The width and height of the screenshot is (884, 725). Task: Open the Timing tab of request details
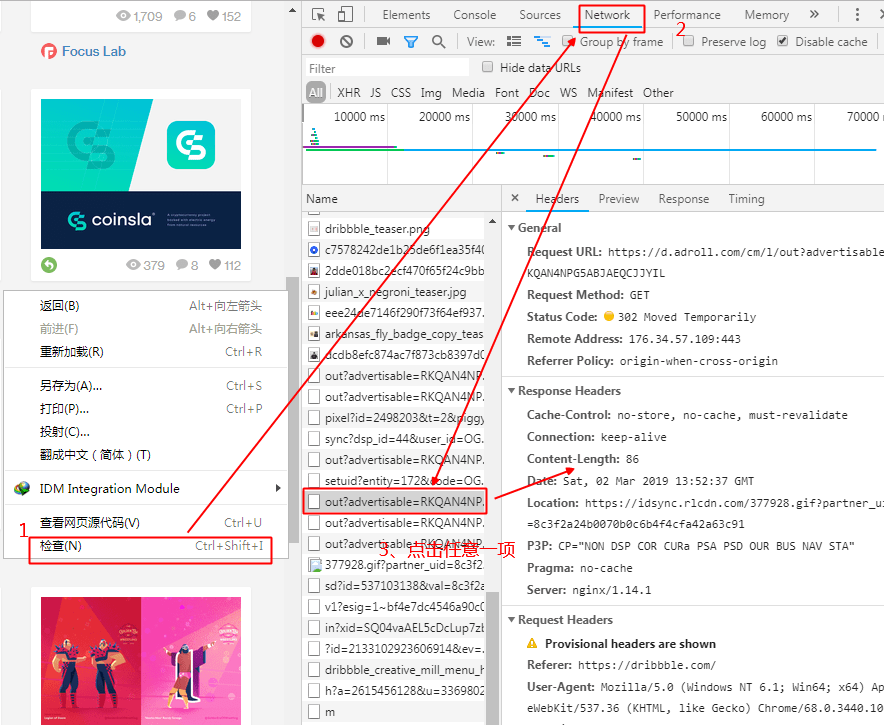point(746,199)
